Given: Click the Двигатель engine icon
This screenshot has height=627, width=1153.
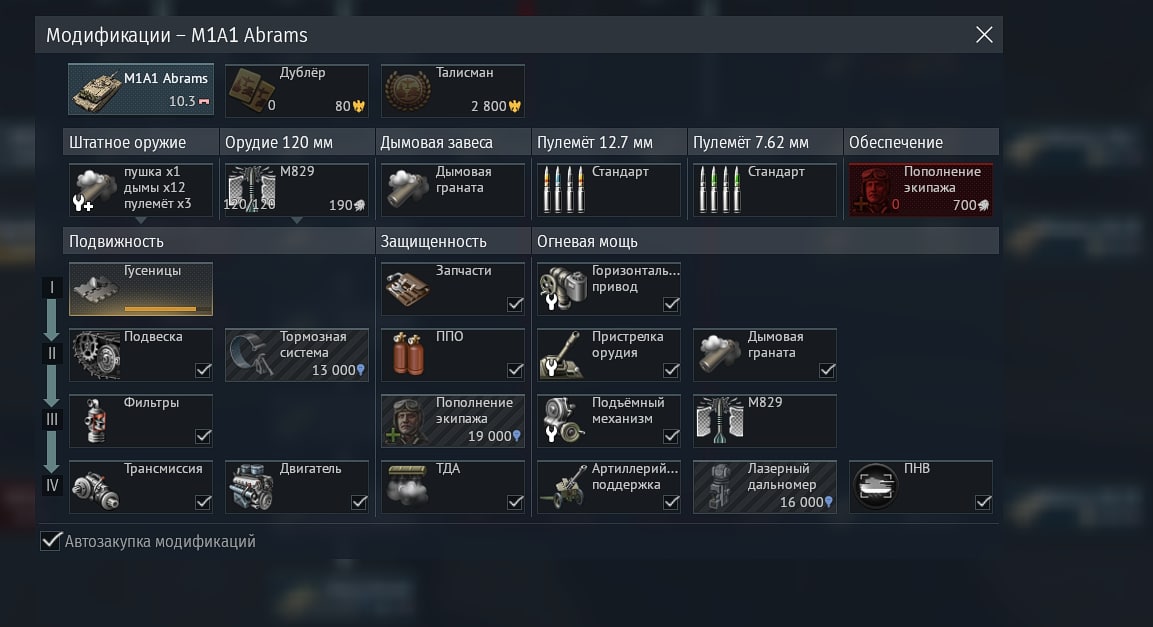Looking at the screenshot, I should coord(251,487).
